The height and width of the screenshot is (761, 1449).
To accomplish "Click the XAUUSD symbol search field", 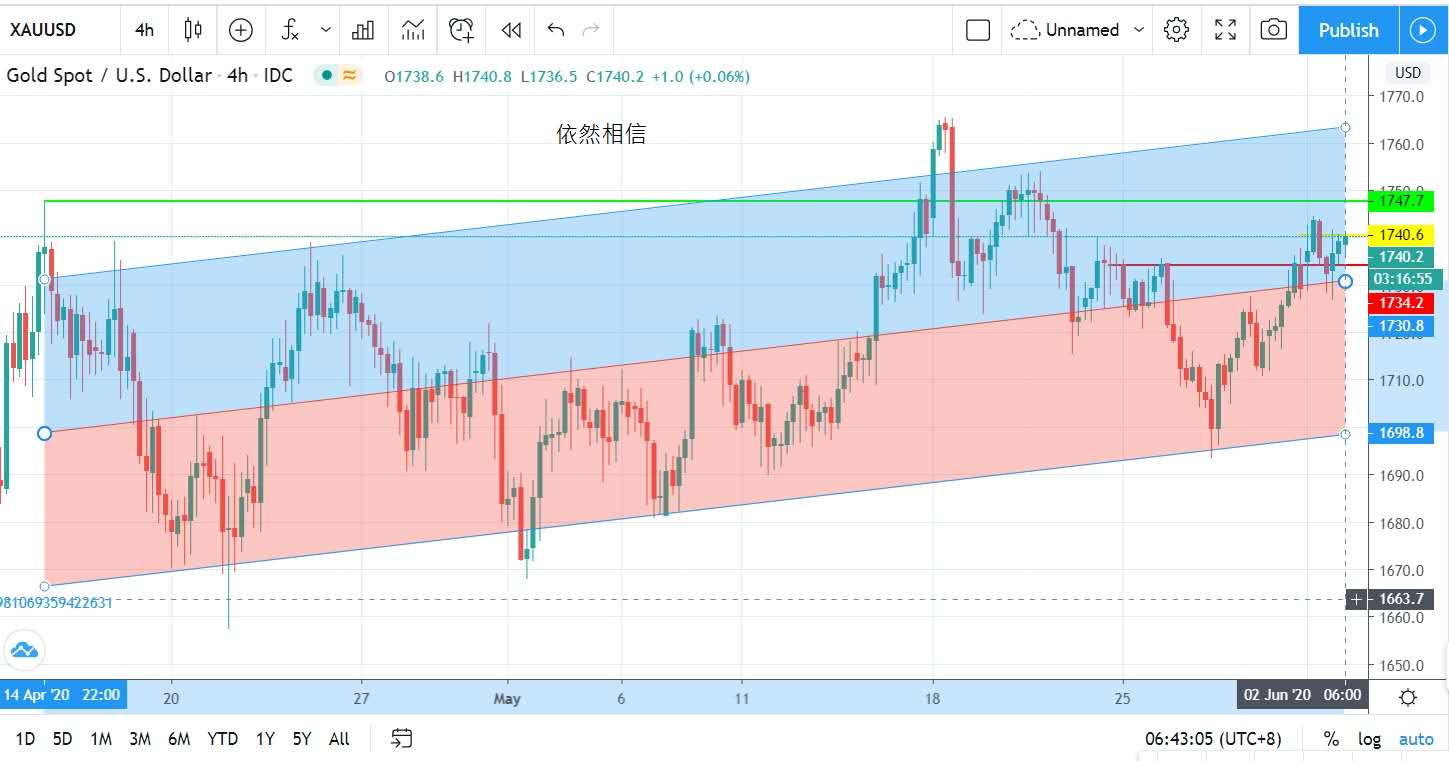I will [55, 30].
